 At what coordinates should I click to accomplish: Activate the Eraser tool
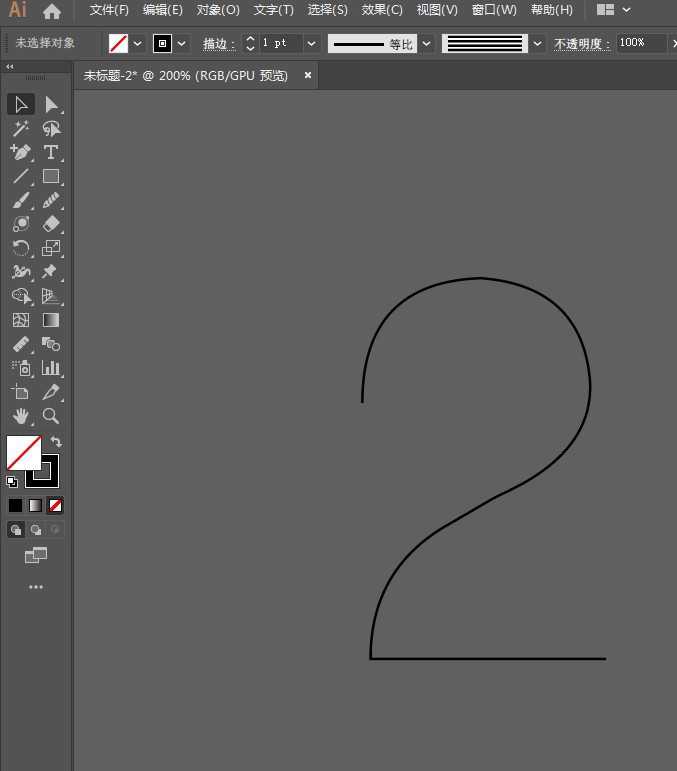[50, 224]
